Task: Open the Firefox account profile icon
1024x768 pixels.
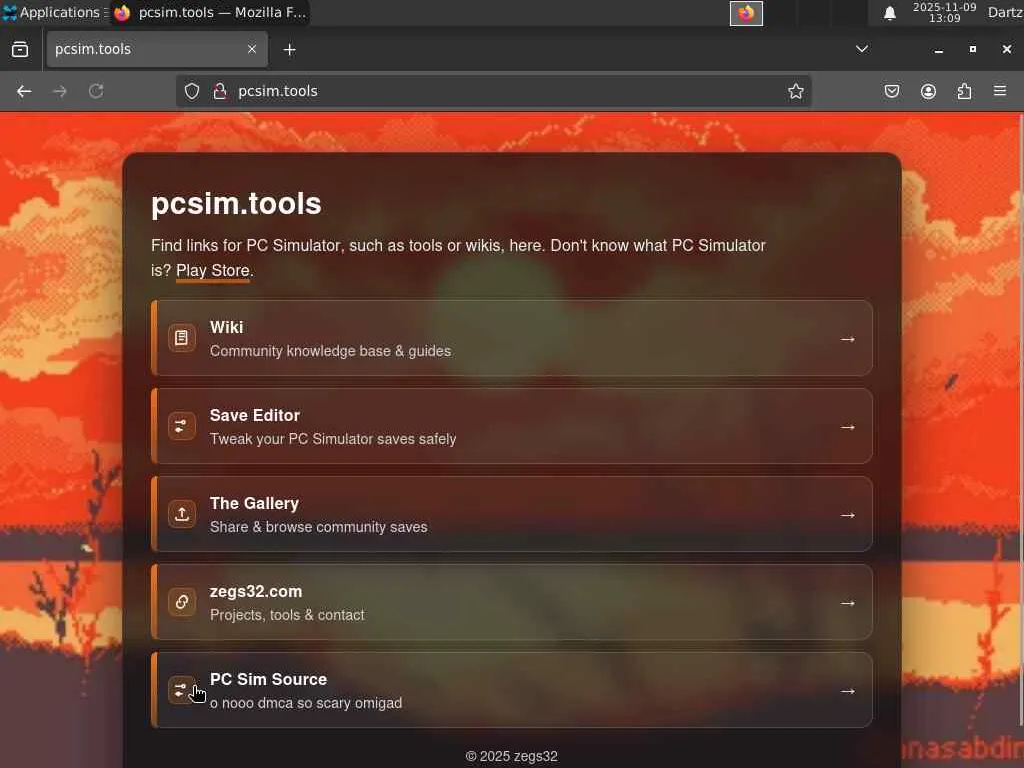Action: pyautogui.click(x=928, y=91)
